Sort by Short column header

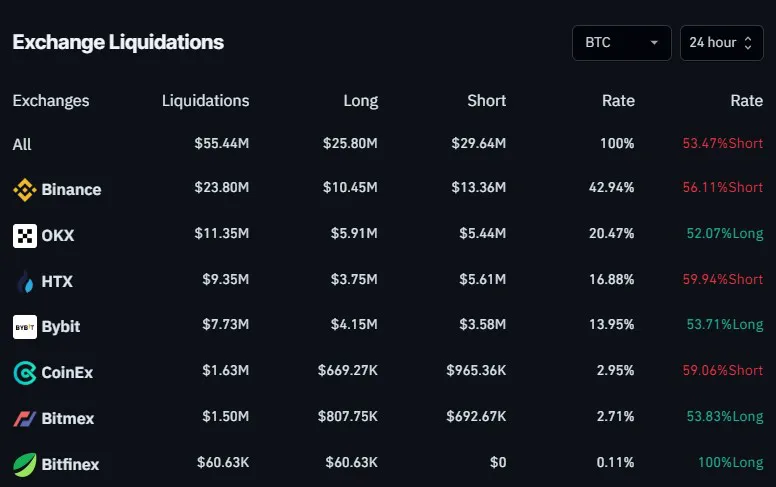pyautogui.click(x=486, y=100)
